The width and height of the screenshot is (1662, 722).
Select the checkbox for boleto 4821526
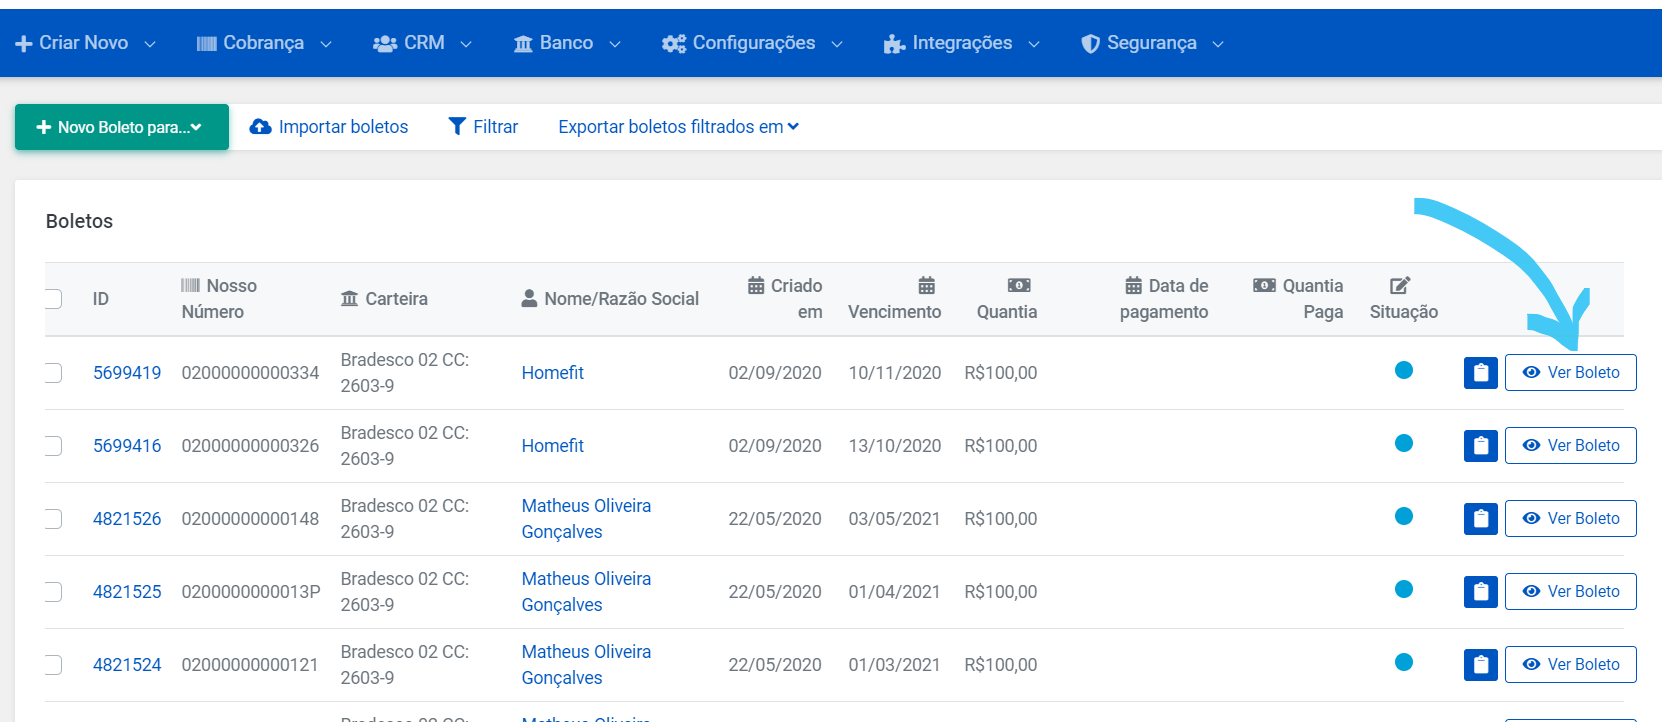[x=53, y=519]
